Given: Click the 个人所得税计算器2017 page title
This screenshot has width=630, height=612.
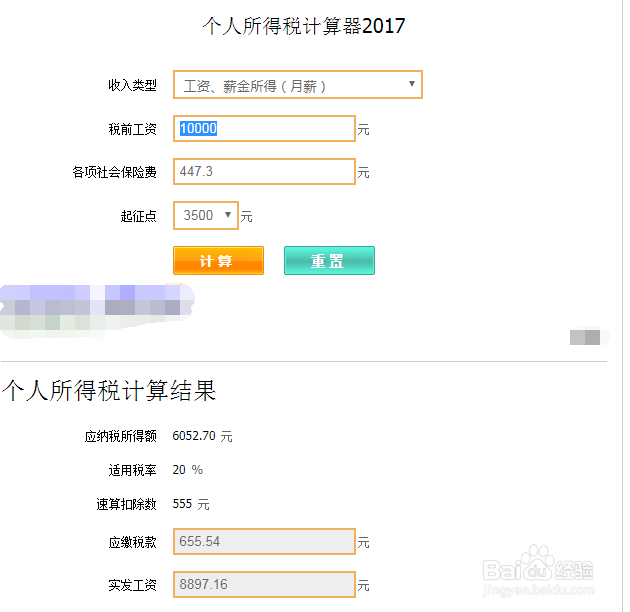Looking at the screenshot, I should 304,26.
